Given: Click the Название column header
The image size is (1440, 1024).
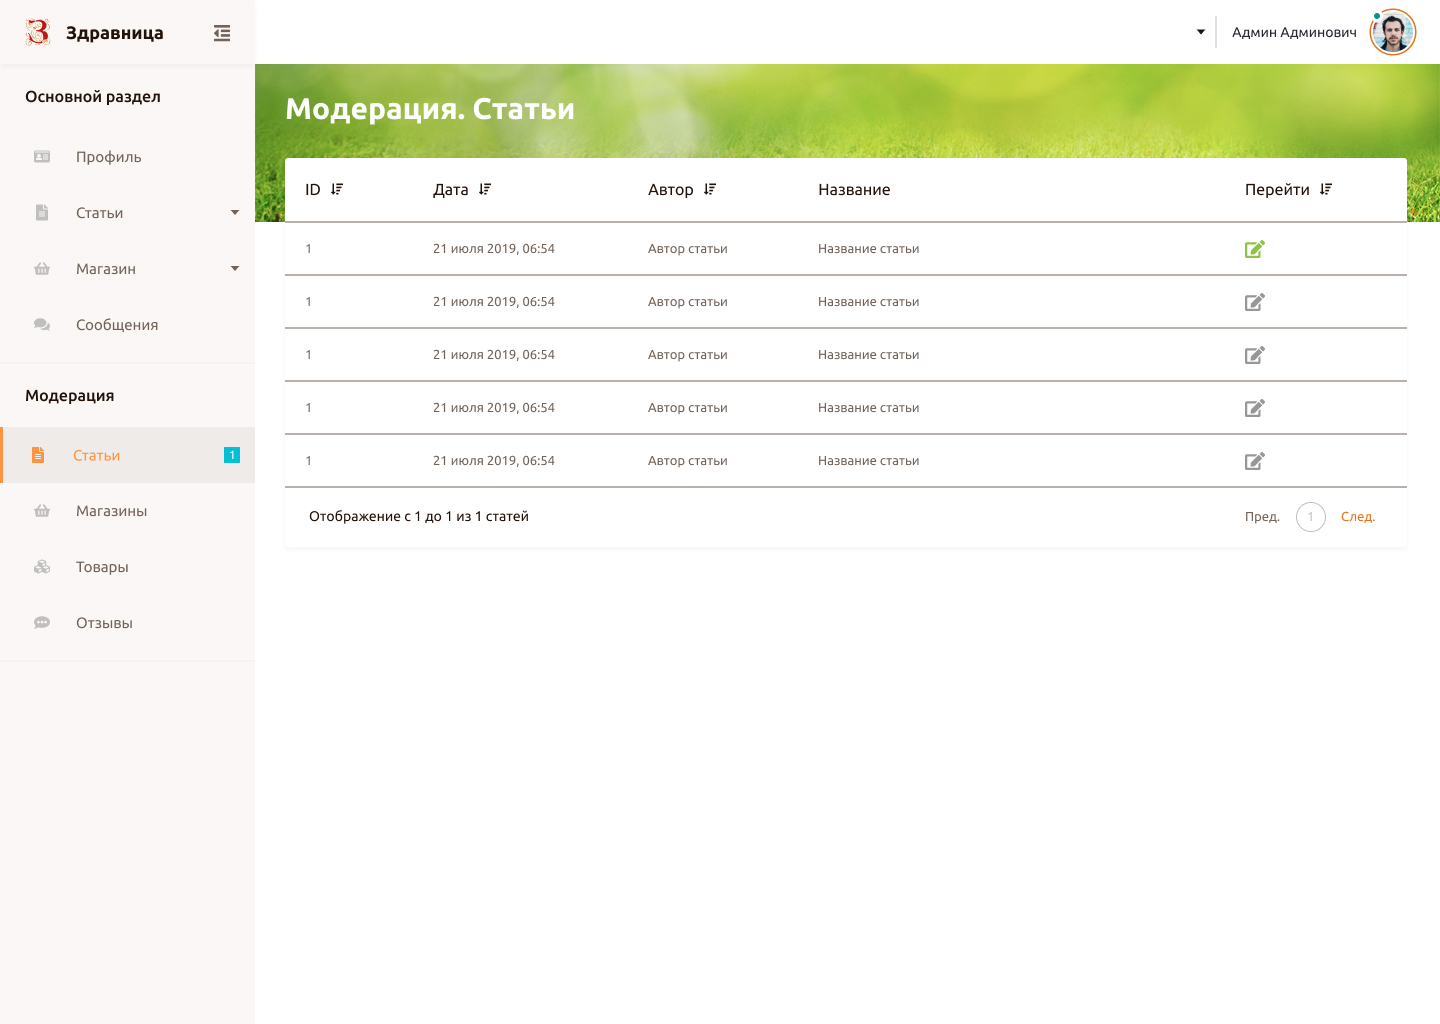Looking at the screenshot, I should pos(854,190).
